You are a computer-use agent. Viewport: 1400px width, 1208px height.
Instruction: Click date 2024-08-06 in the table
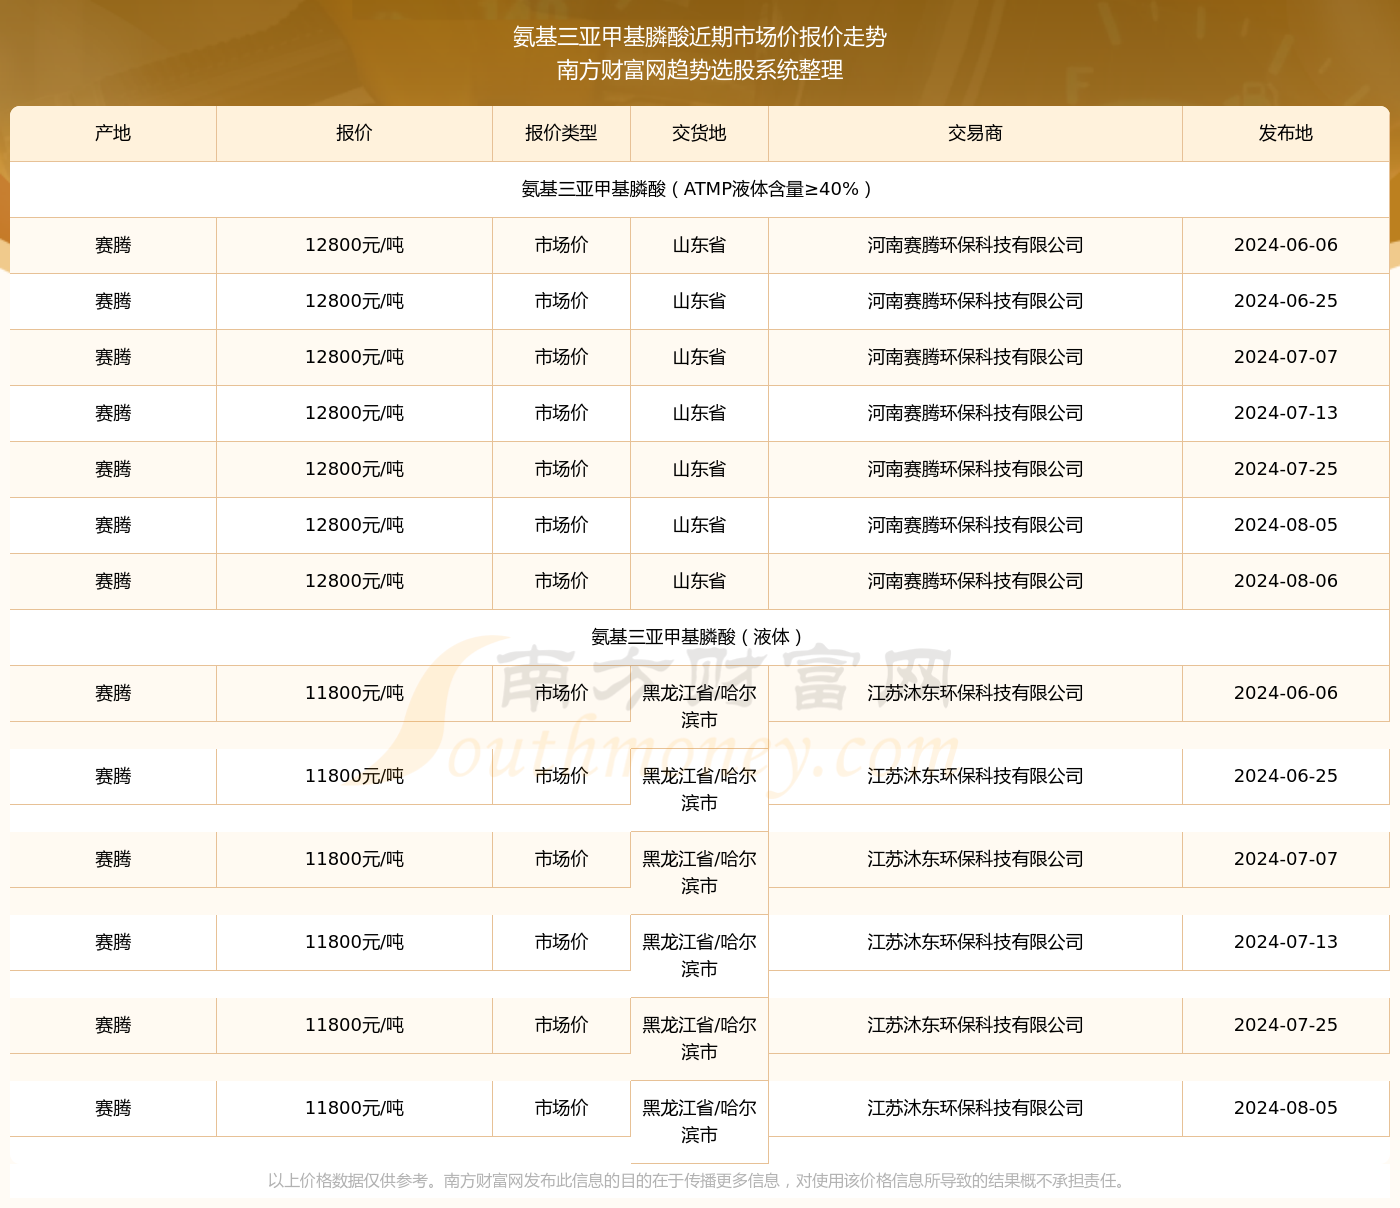tap(1286, 581)
